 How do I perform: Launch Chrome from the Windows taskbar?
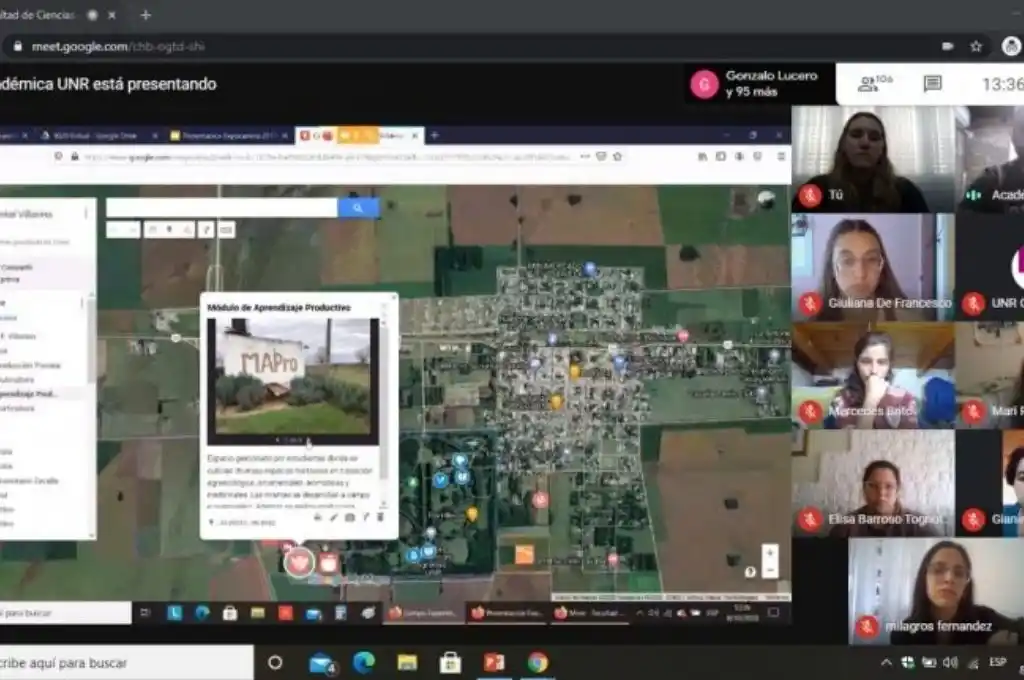[x=538, y=662]
